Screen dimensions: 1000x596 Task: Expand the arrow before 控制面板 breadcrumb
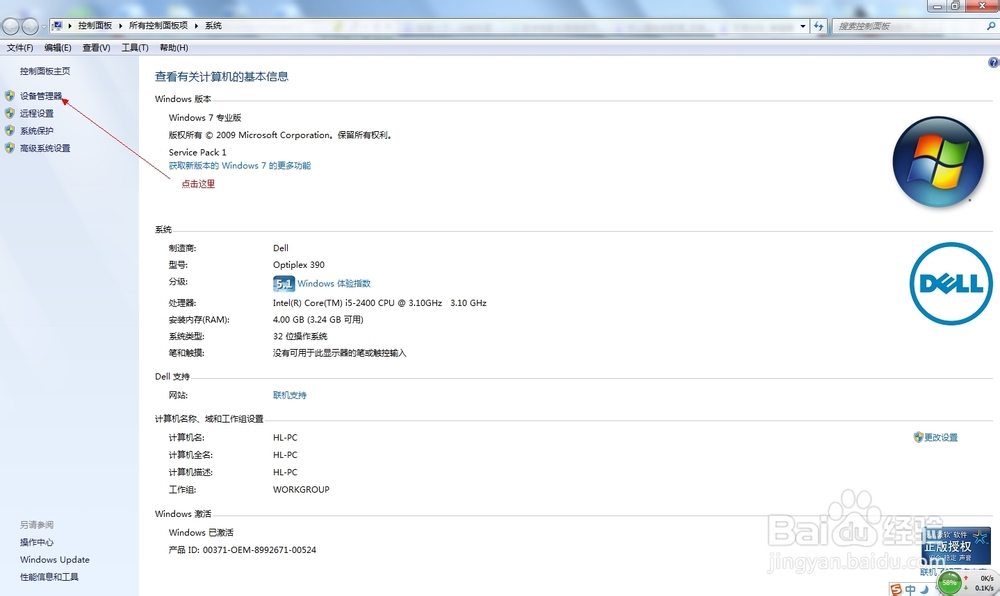(x=70, y=25)
